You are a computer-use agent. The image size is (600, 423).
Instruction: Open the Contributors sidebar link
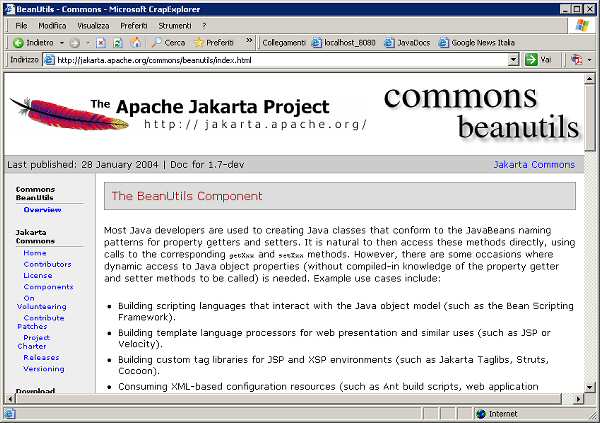pos(47,264)
